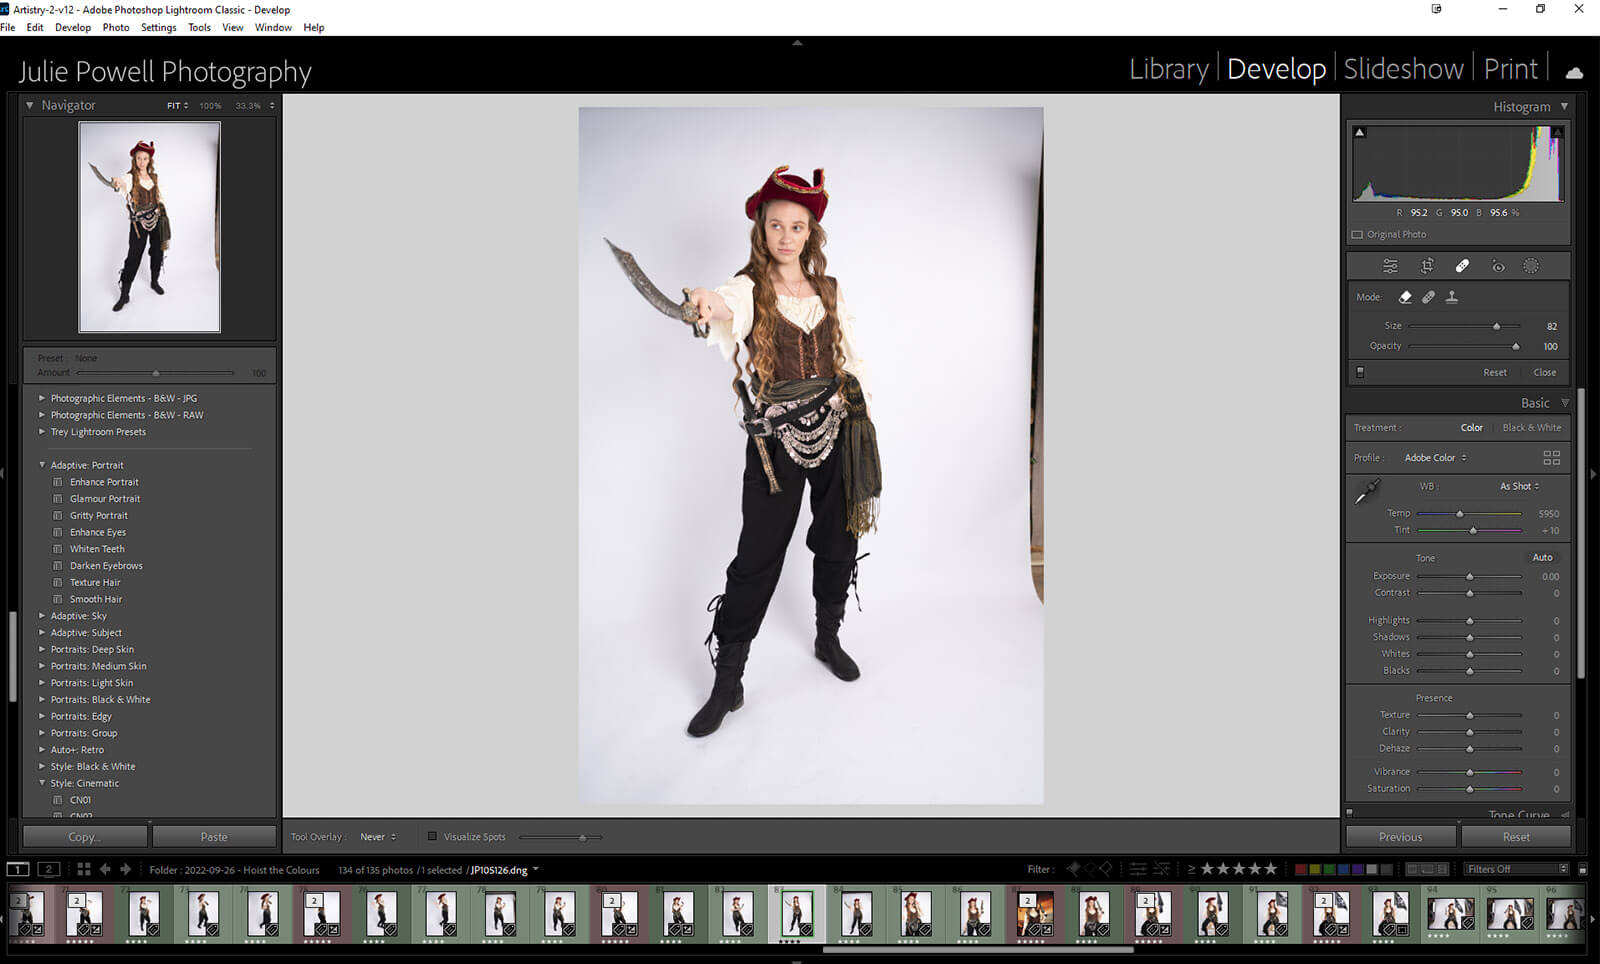This screenshot has width=1600, height=964.
Task: Select the Crop overlay tool
Action: click(1427, 266)
